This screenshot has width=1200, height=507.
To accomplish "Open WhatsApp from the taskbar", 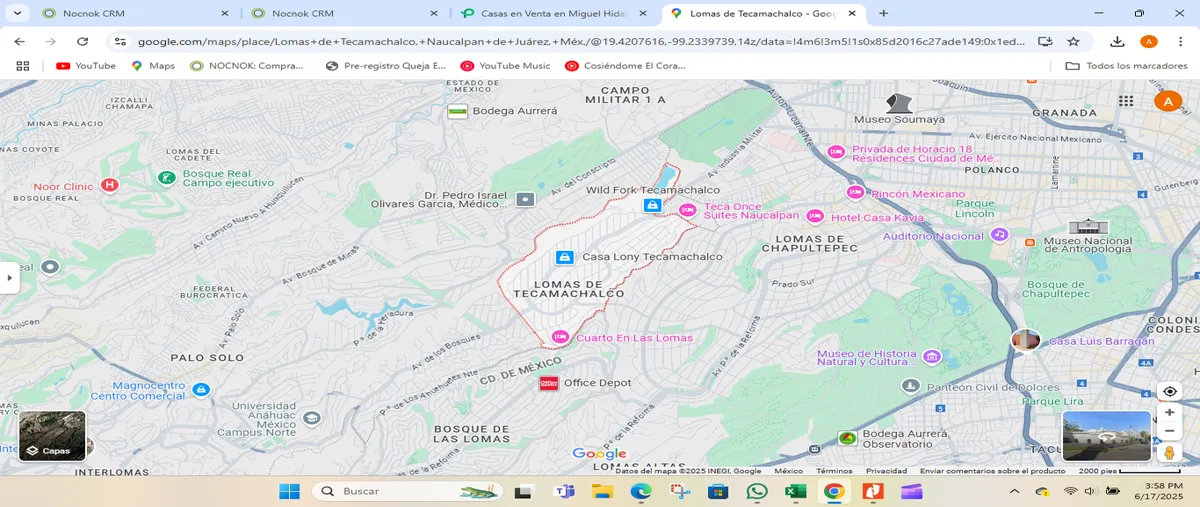I will coord(757,491).
